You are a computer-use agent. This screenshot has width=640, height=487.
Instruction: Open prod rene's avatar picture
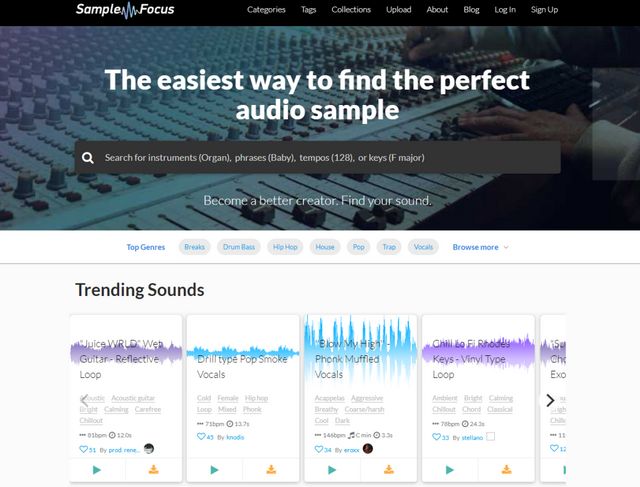[x=149, y=449]
